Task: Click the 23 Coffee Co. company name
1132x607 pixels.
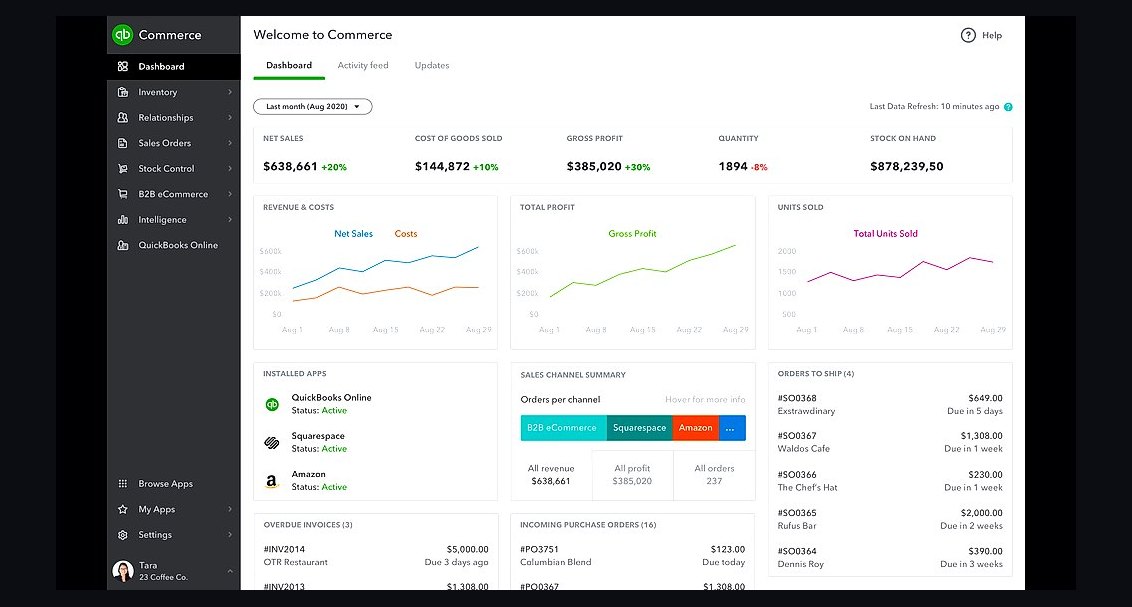Action: pos(163,577)
